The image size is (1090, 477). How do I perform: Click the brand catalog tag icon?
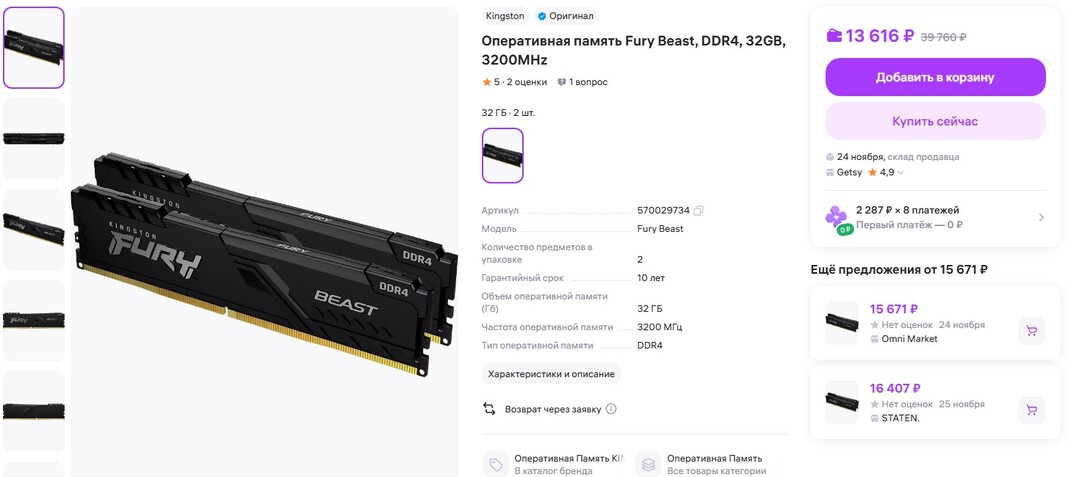[x=496, y=464]
